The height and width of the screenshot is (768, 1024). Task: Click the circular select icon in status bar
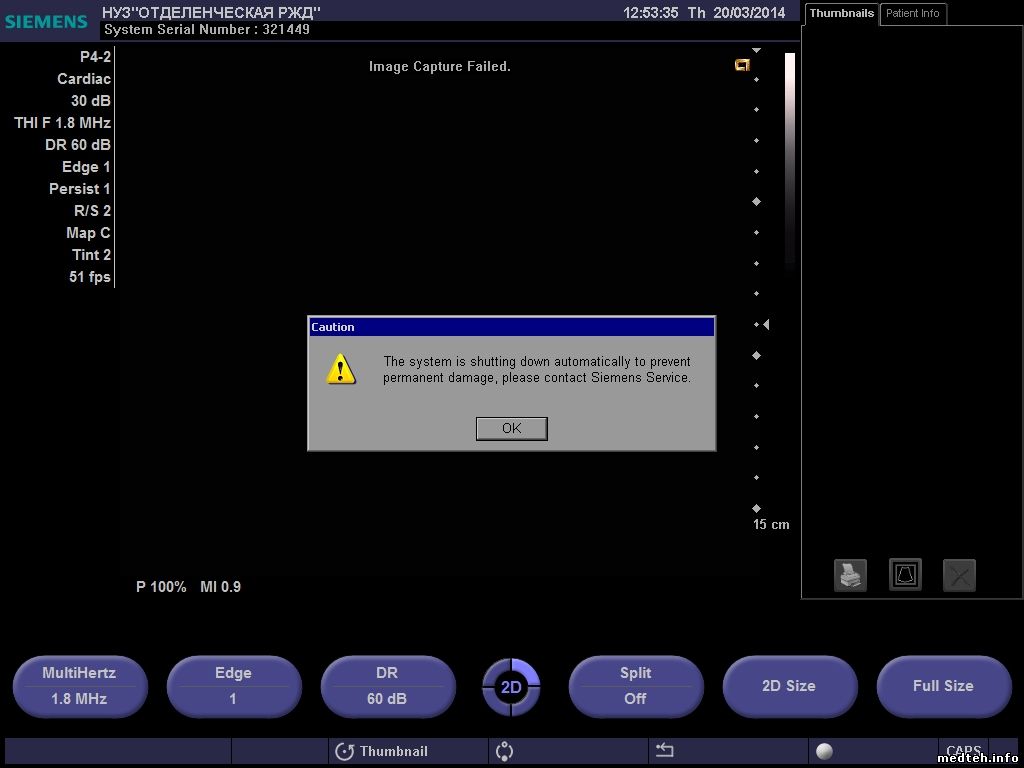[x=504, y=751]
